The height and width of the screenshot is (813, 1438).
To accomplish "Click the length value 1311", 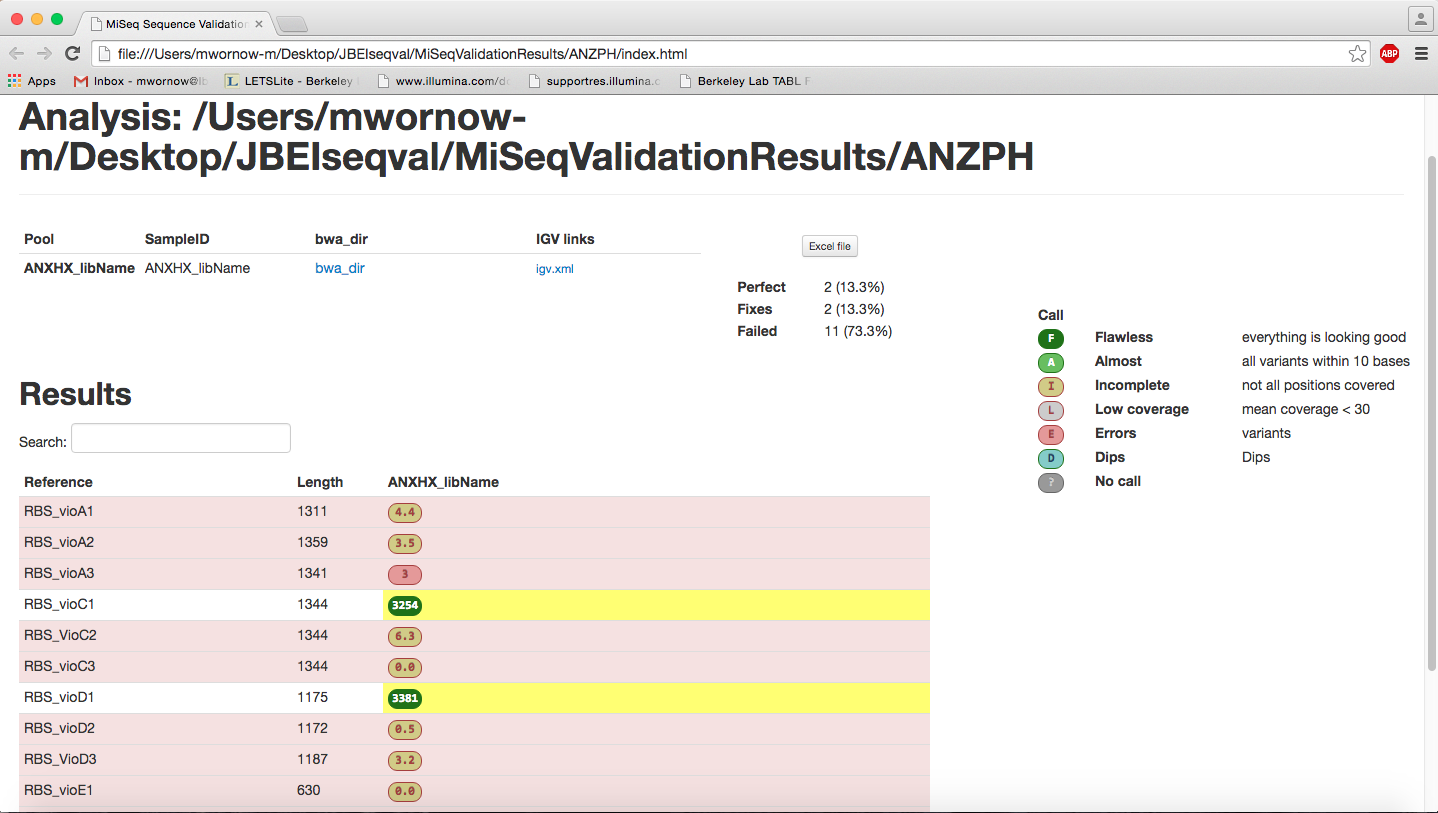I will coord(312,511).
